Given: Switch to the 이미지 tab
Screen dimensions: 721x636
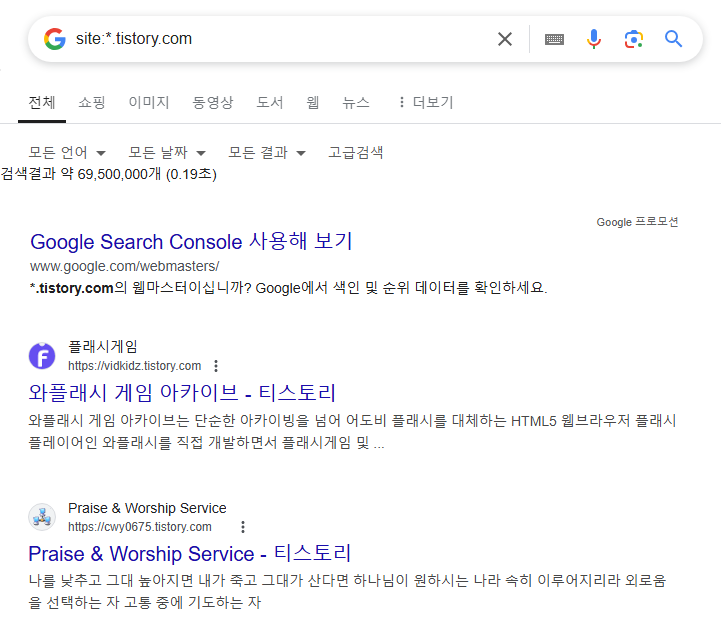Looking at the screenshot, I should [149, 102].
